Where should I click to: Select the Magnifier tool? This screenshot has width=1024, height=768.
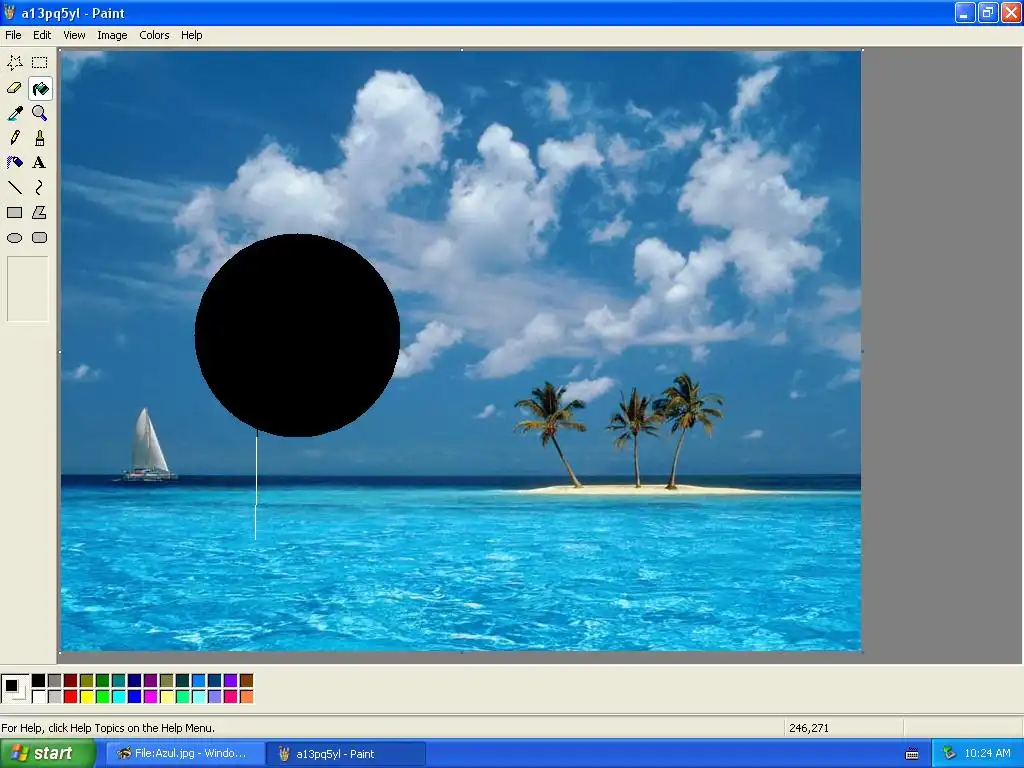click(40, 113)
